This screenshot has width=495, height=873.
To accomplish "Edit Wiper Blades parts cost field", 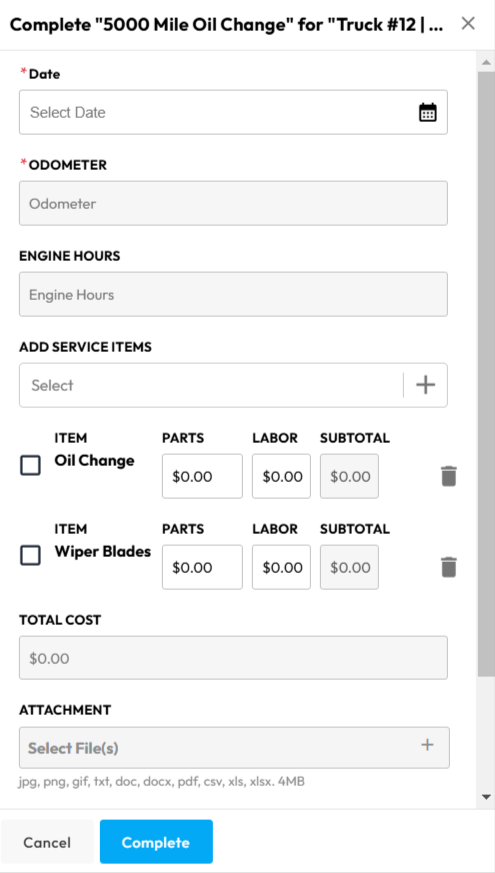I will [202, 567].
